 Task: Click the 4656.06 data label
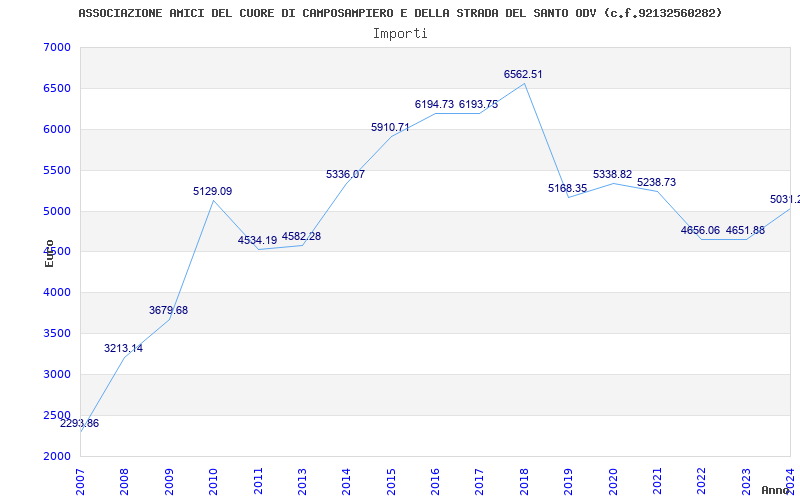click(x=700, y=230)
